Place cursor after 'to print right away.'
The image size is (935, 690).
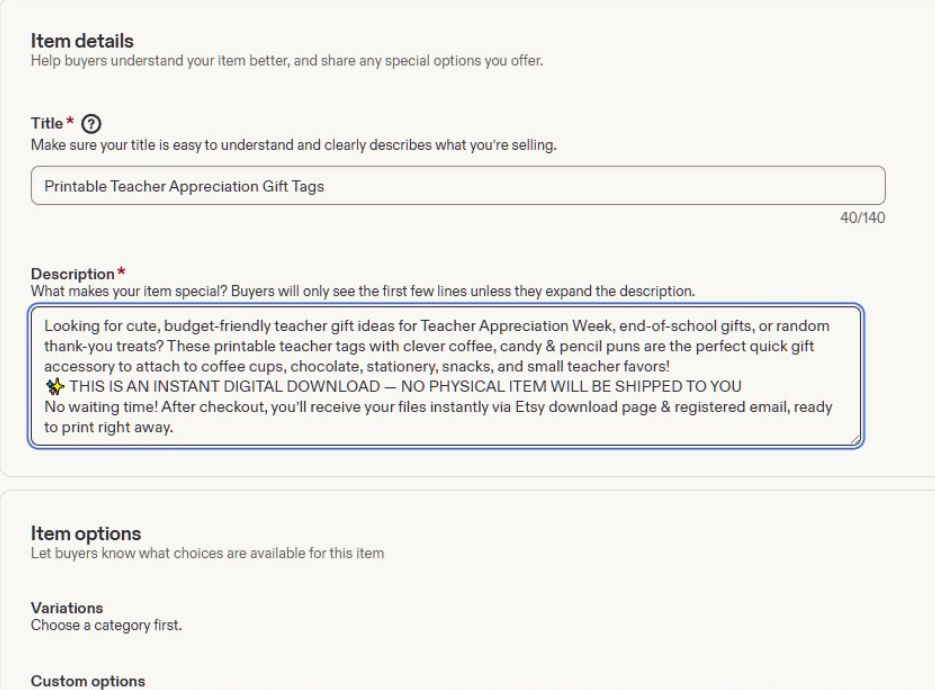tap(174, 427)
